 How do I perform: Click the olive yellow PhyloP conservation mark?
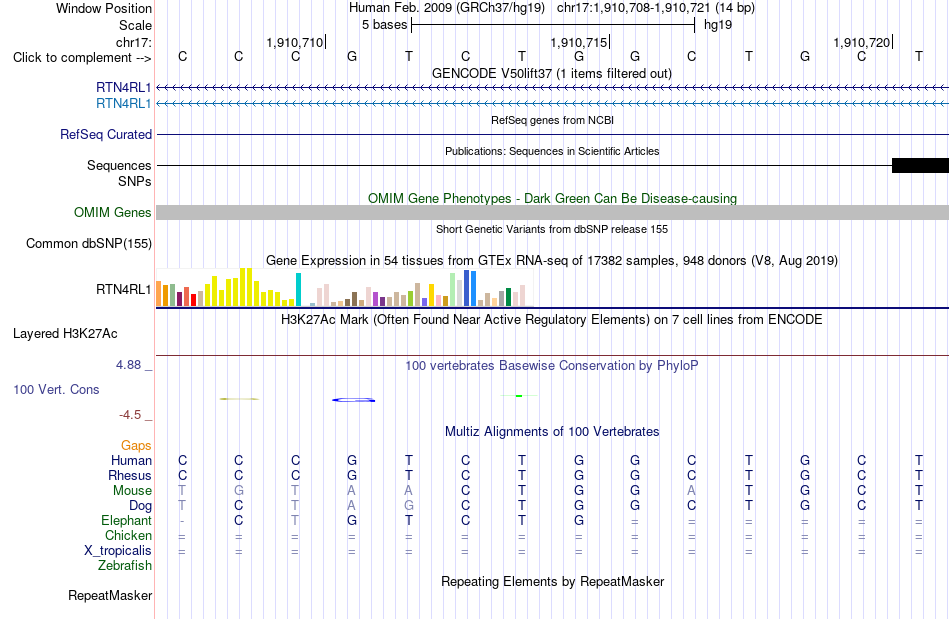pos(239,399)
